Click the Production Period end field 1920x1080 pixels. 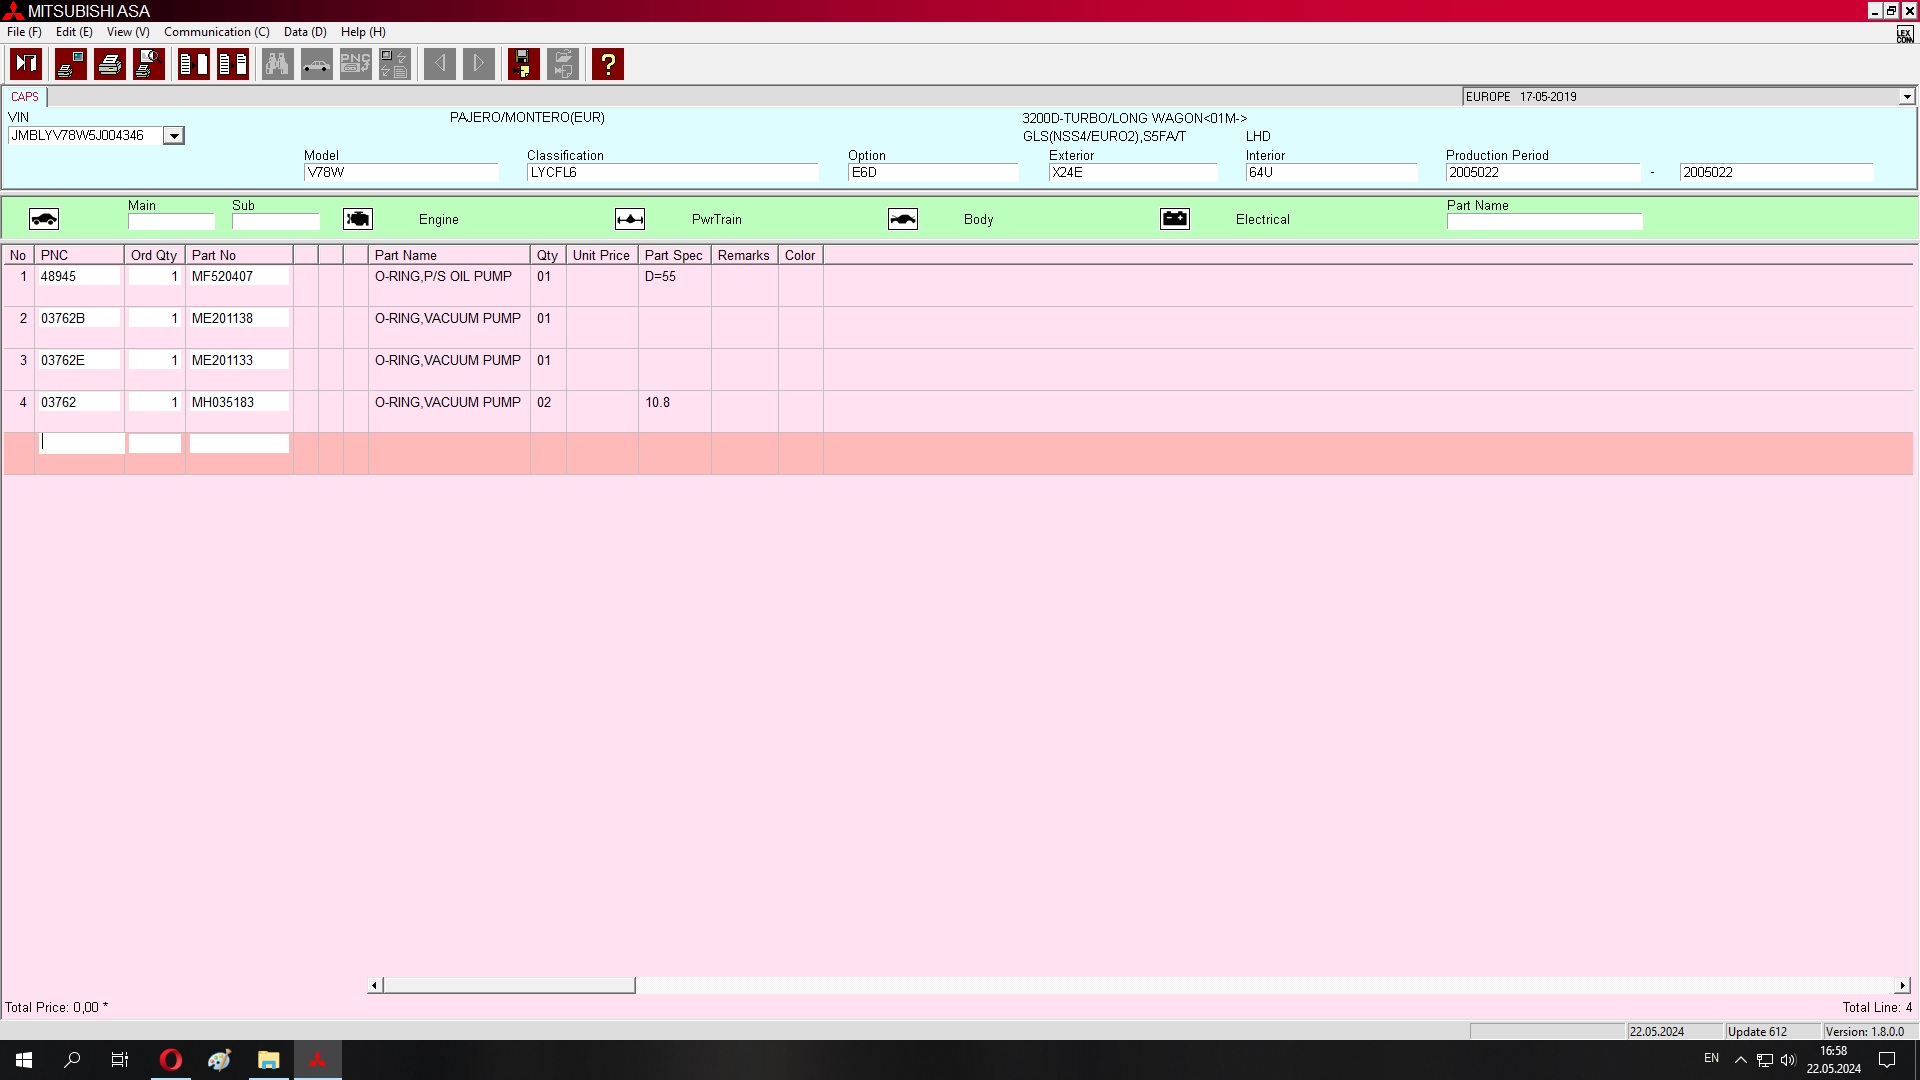1776,173
